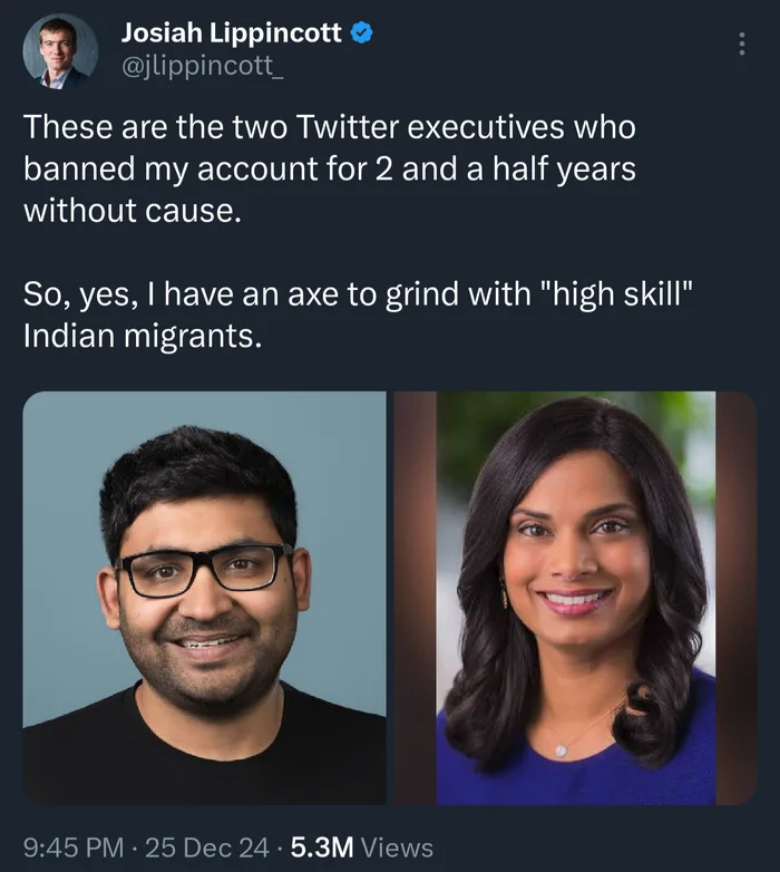
Task: Click the word Views after 5.3M
Action: pyautogui.click(x=397, y=848)
